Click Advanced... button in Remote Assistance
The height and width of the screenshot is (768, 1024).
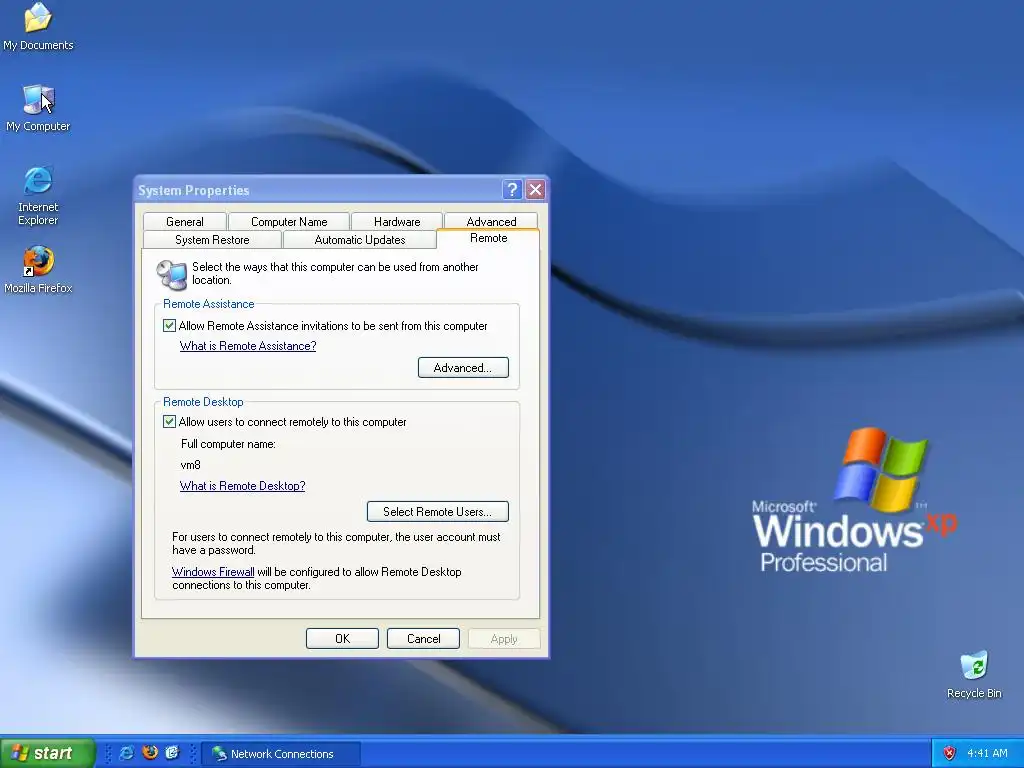click(x=463, y=368)
